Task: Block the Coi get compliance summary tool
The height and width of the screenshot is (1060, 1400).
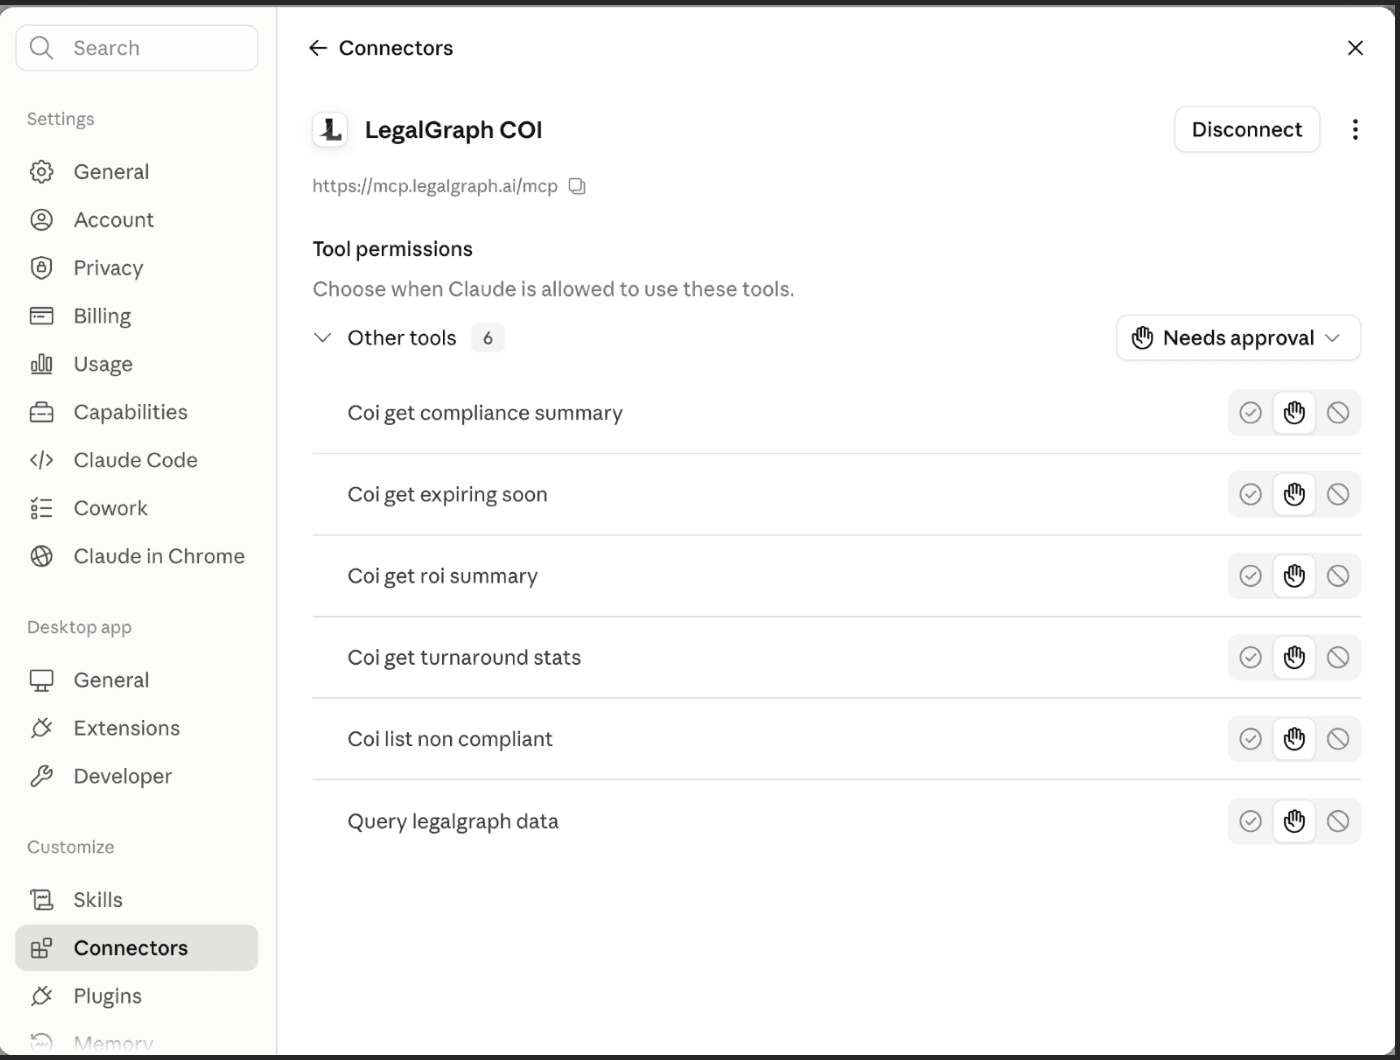Action: (1338, 413)
